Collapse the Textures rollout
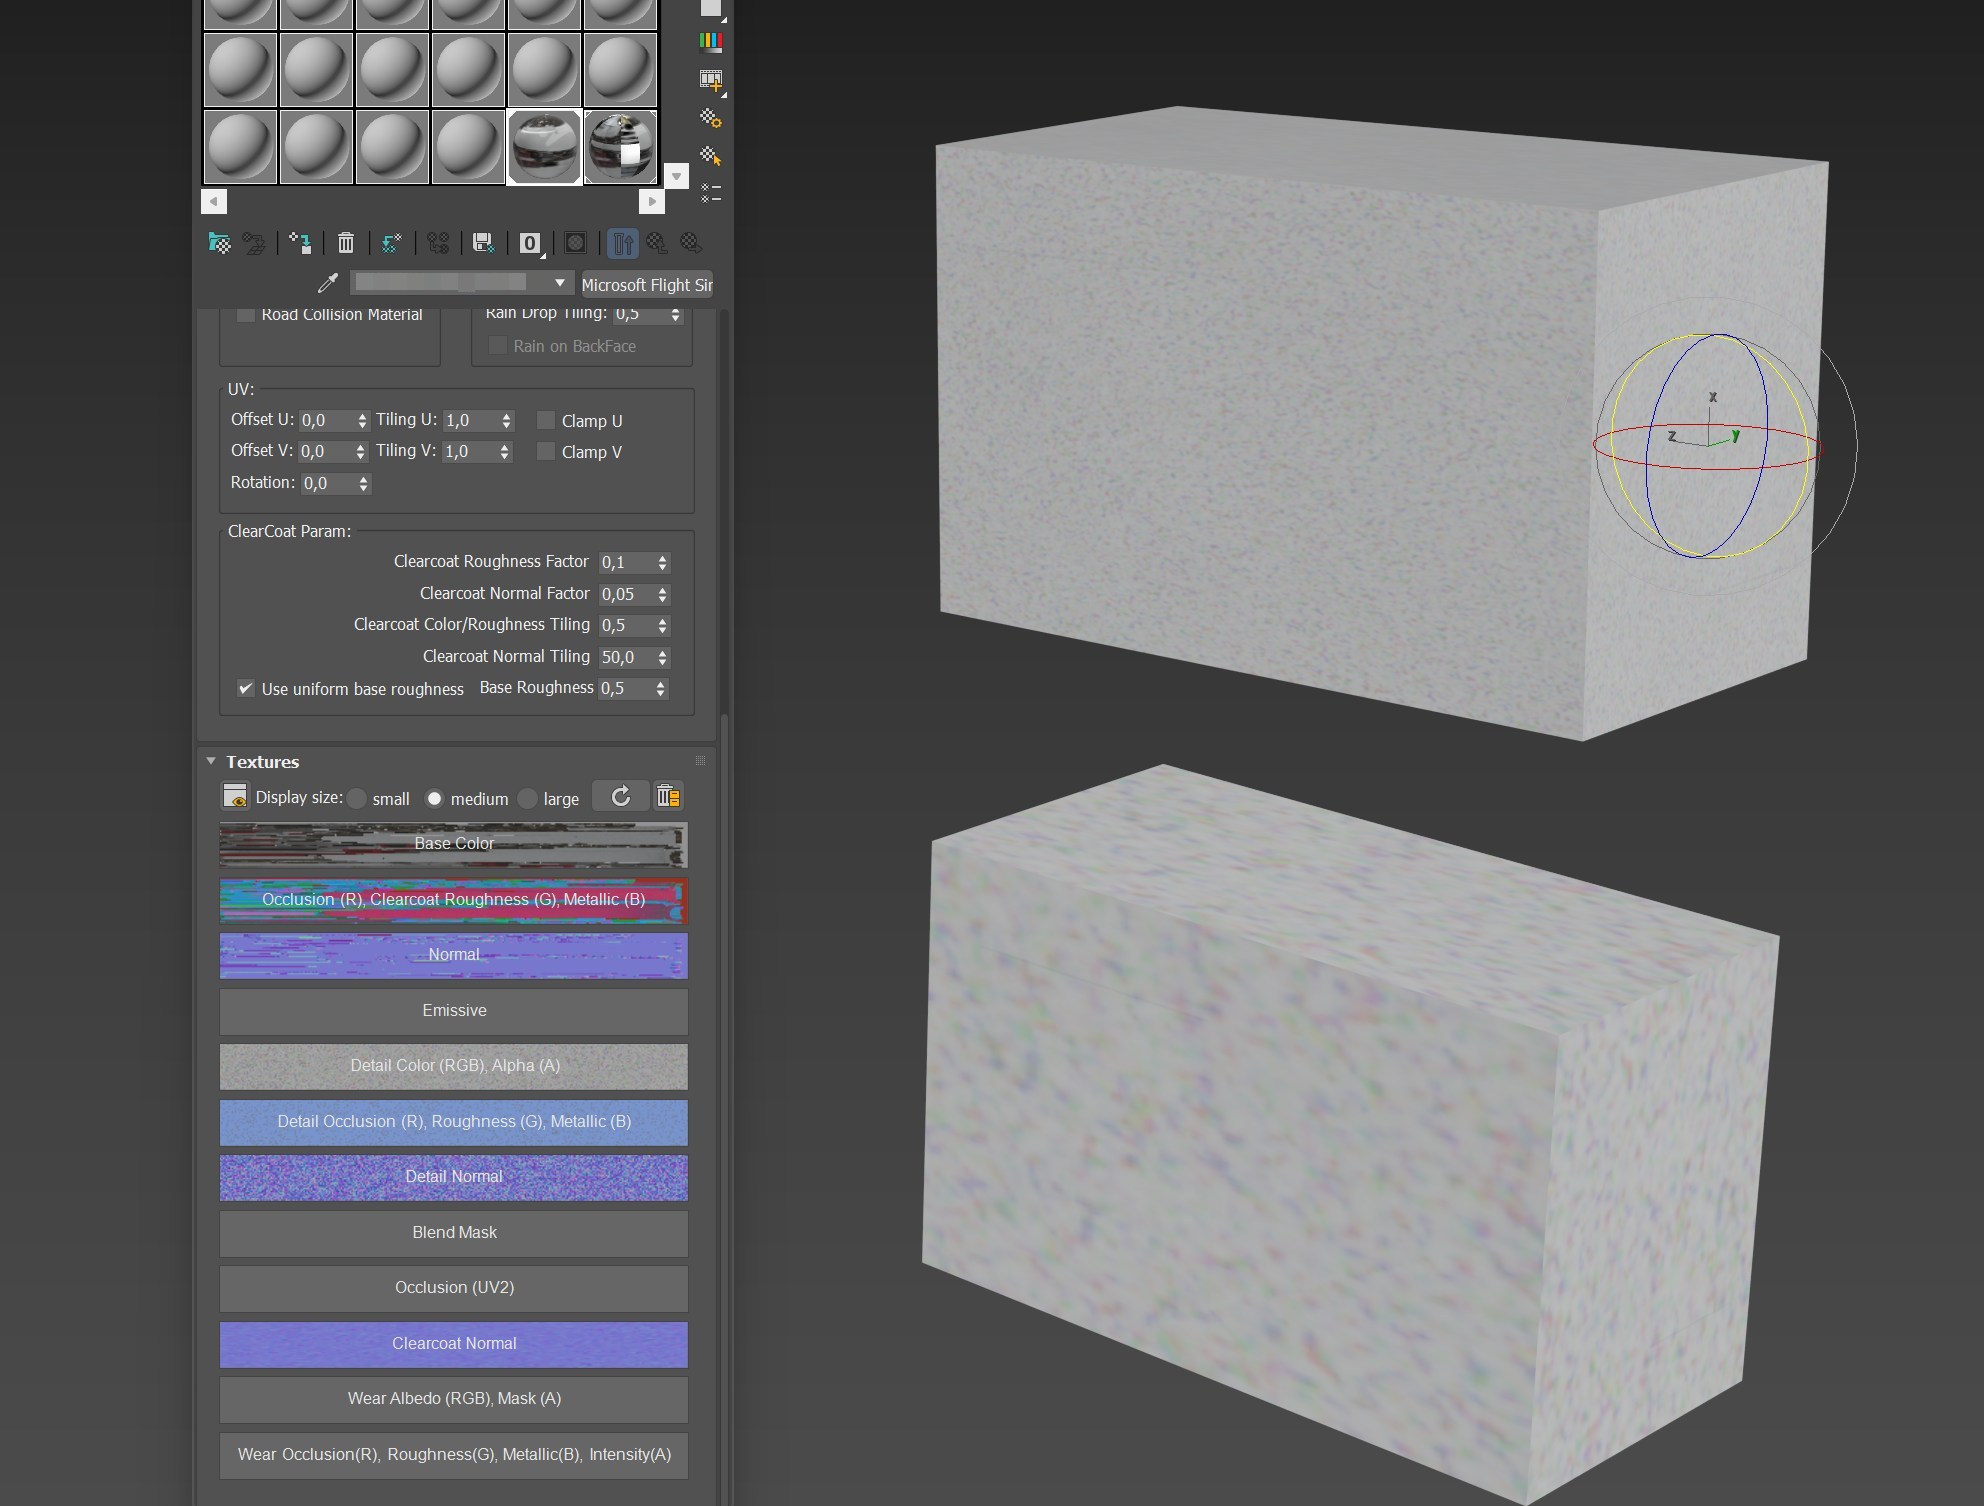1984x1506 pixels. click(211, 761)
